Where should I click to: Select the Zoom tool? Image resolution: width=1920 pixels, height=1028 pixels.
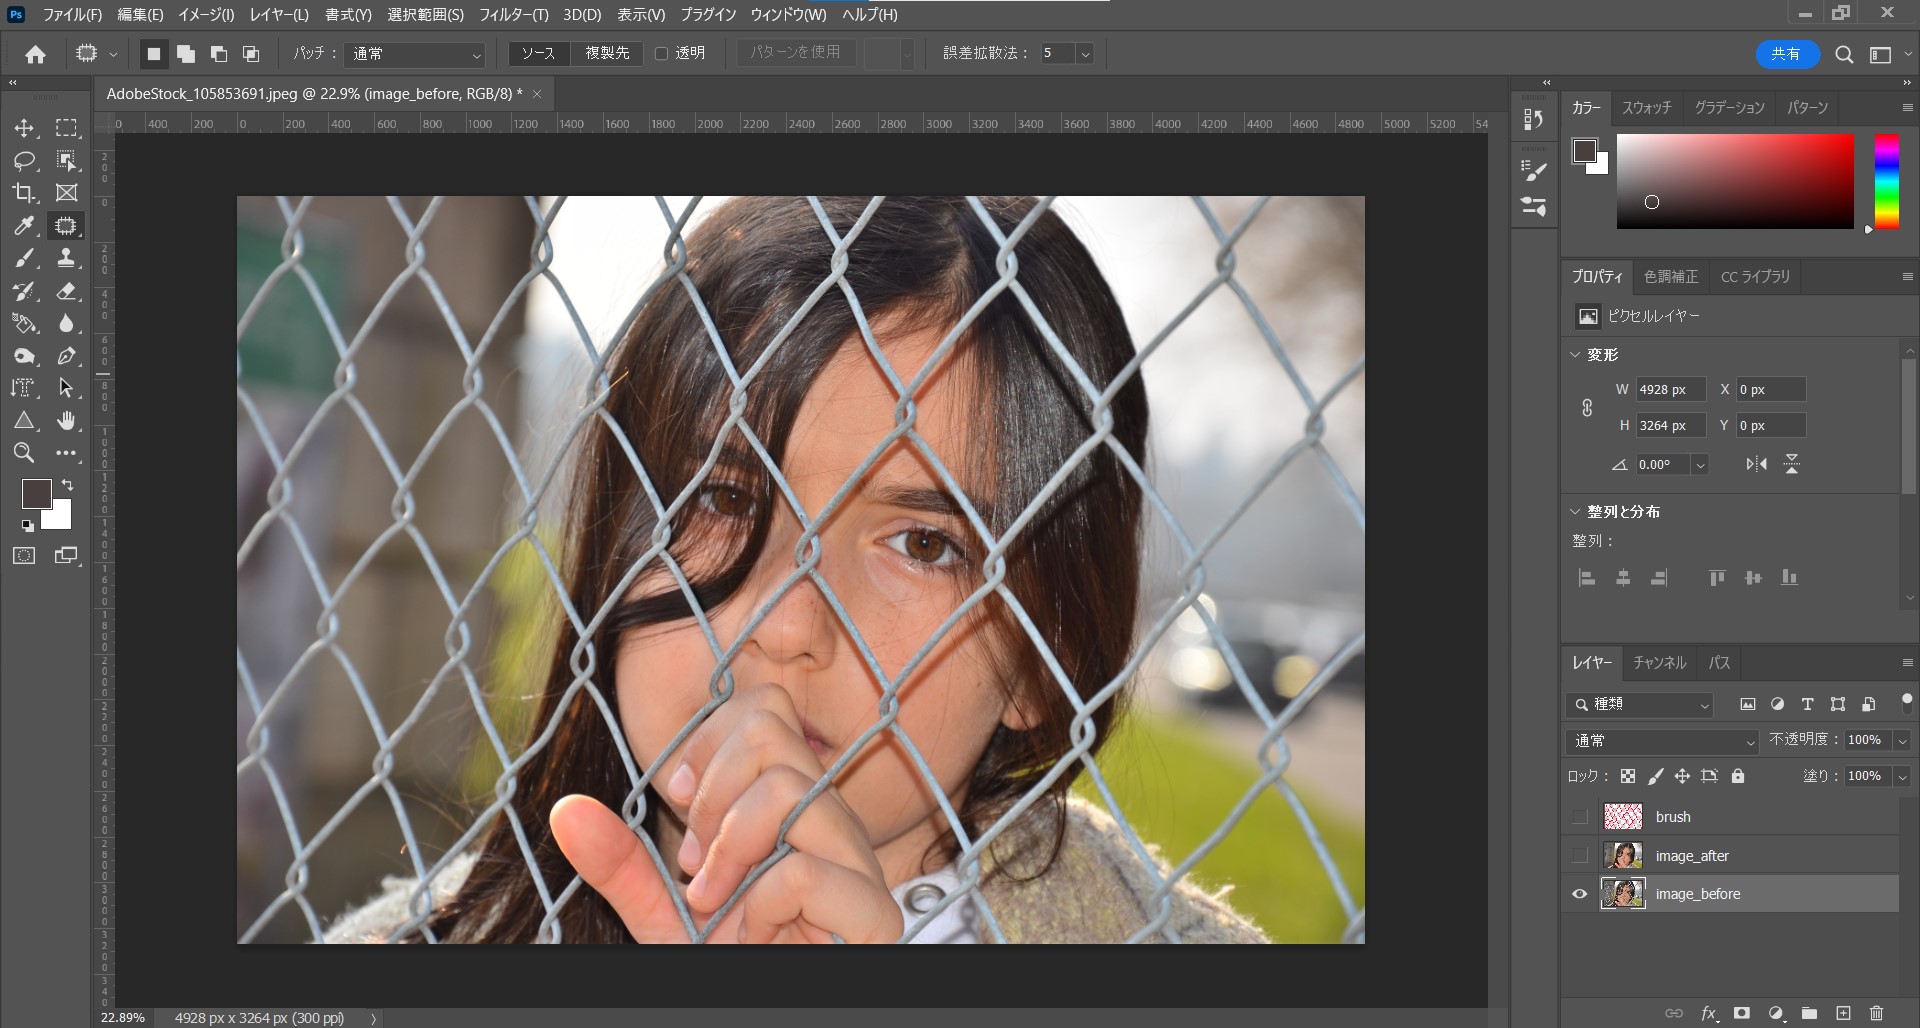tap(24, 453)
